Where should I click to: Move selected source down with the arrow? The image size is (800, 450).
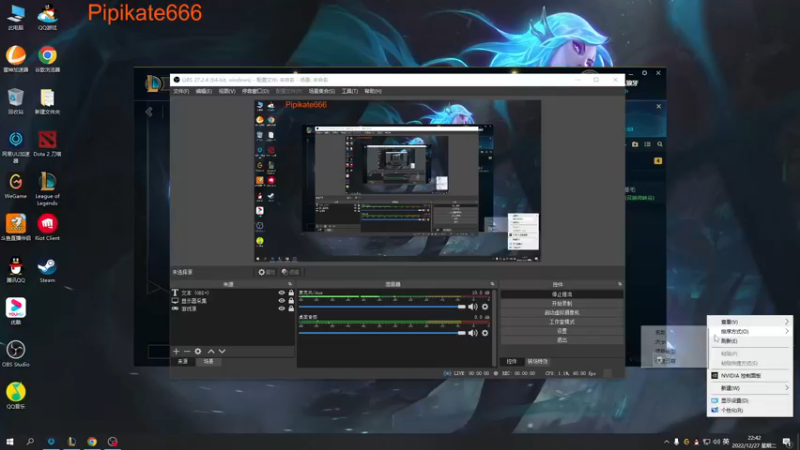click(x=222, y=351)
